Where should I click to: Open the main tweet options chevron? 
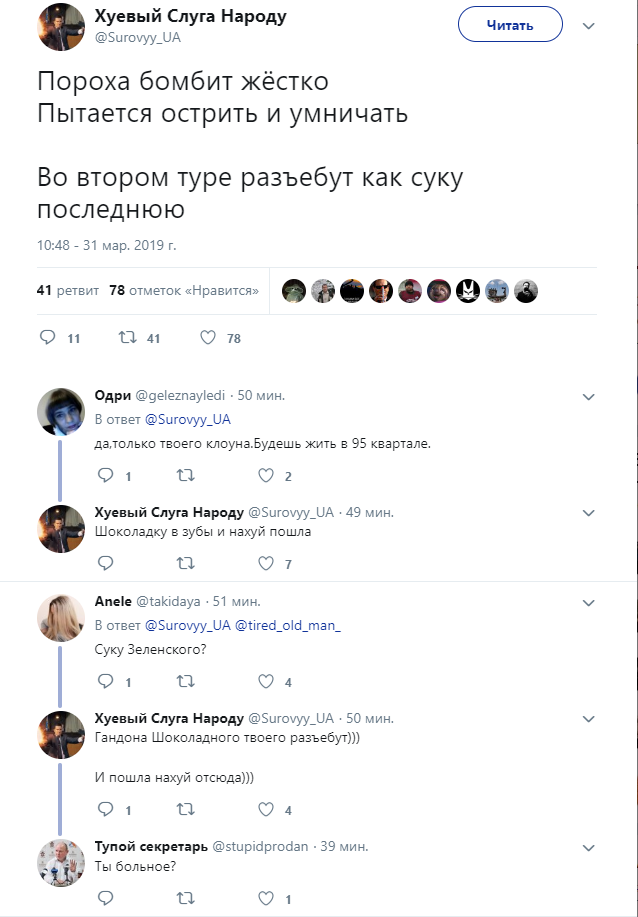(x=588, y=25)
